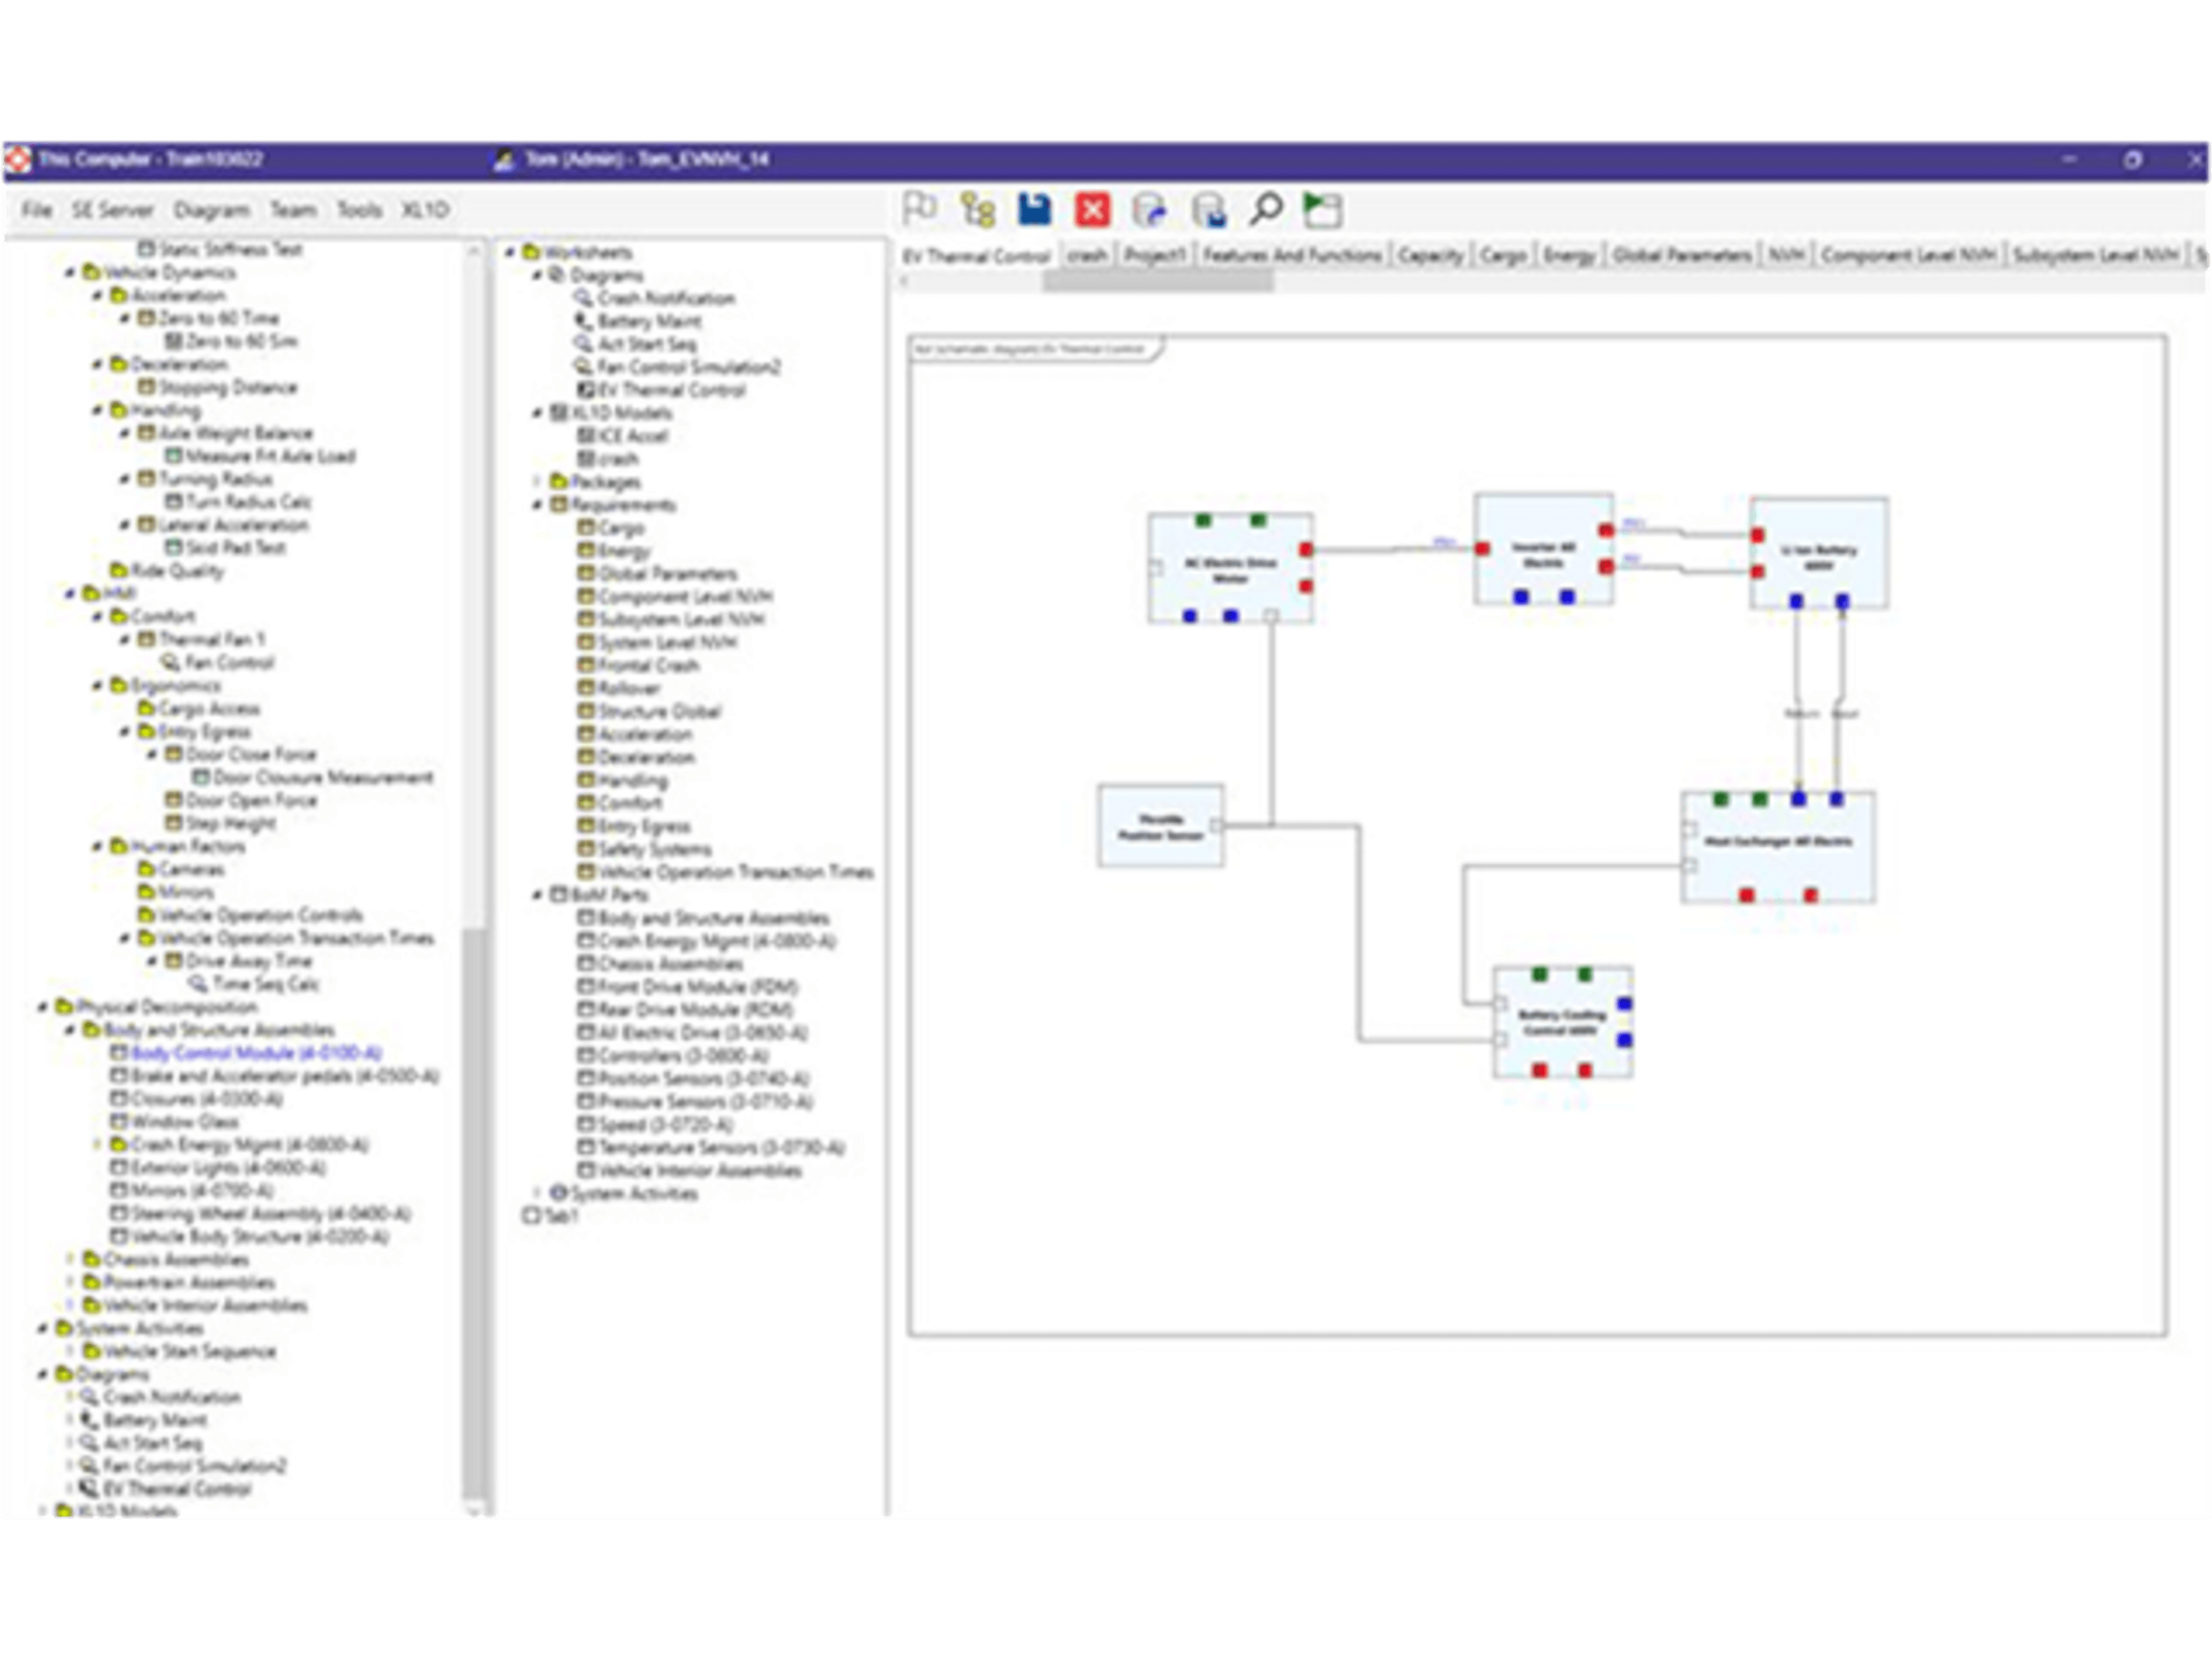Select the Battery Cooling Control block

(x=1562, y=1022)
